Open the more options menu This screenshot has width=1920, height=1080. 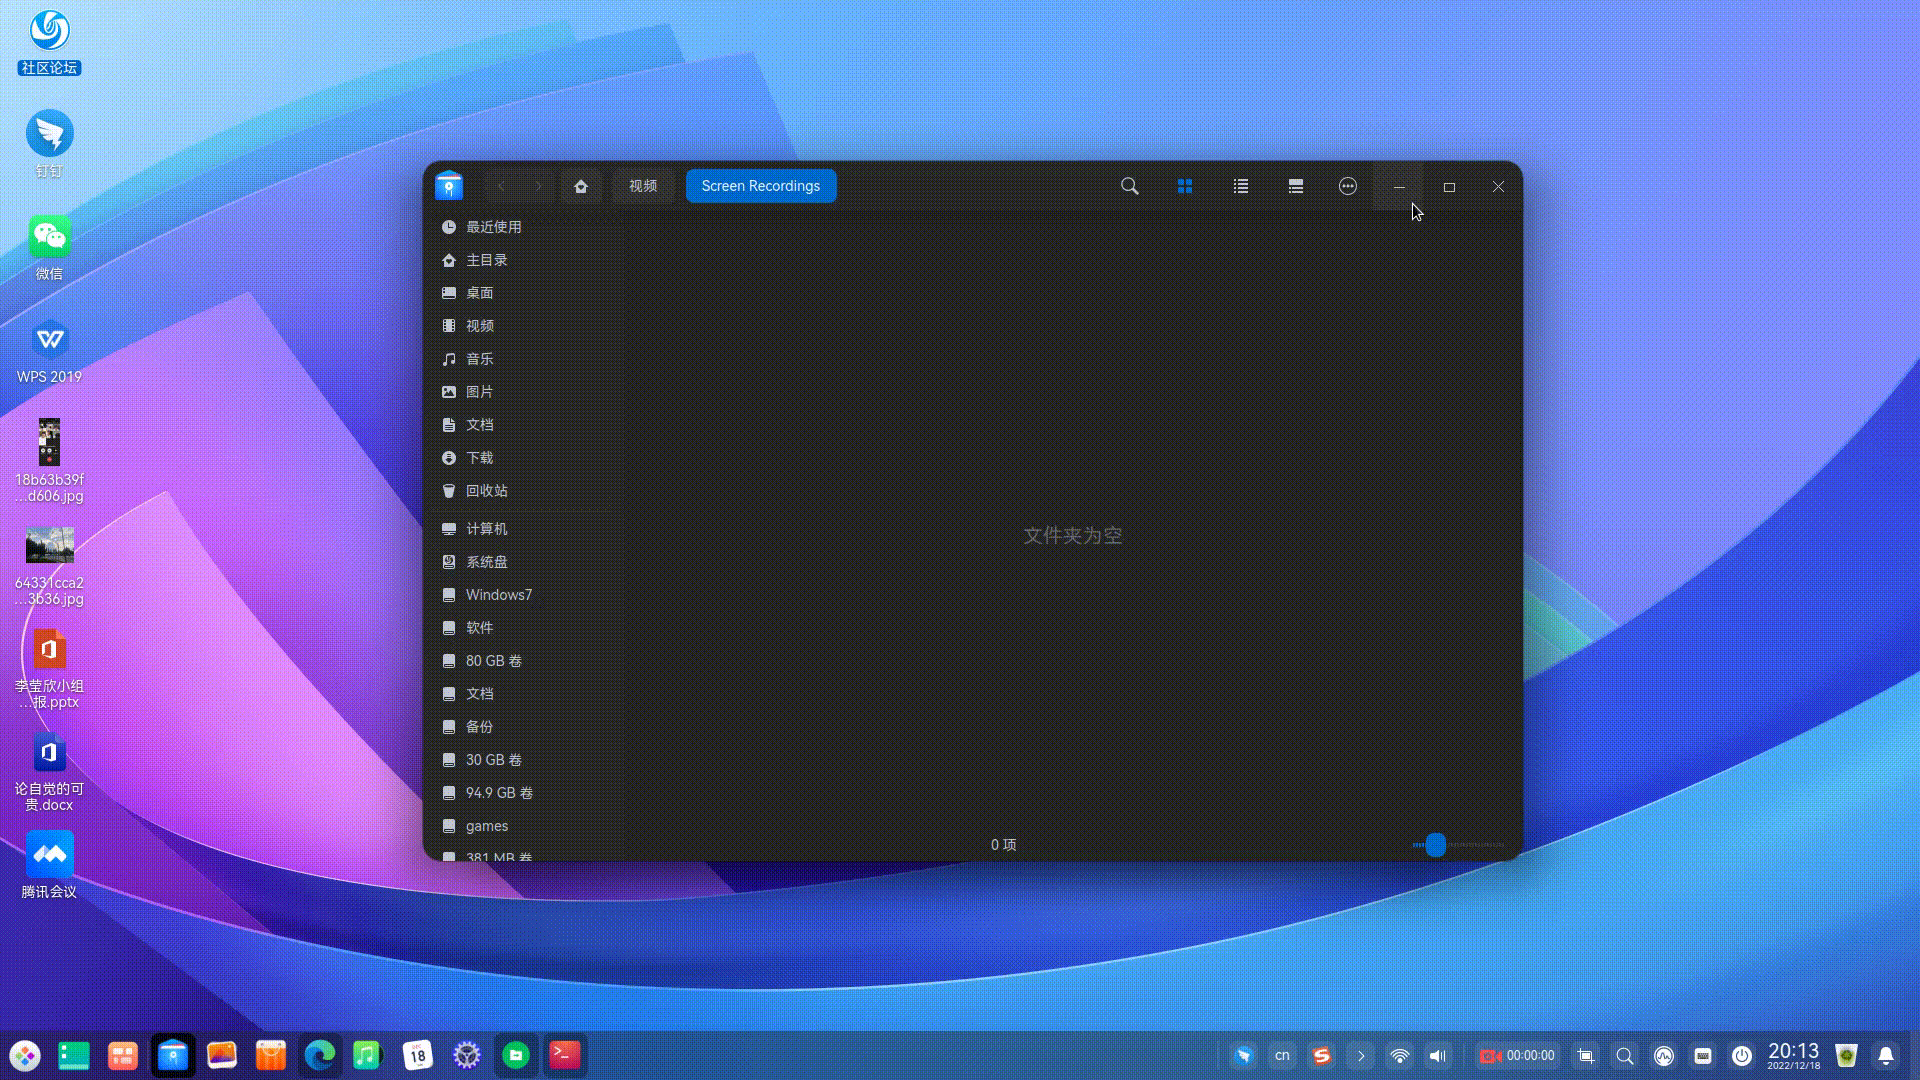coord(1347,186)
